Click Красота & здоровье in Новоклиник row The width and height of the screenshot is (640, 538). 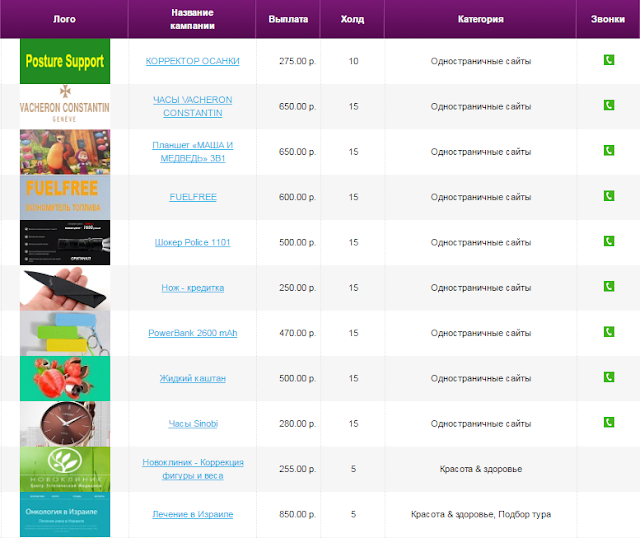481,469
